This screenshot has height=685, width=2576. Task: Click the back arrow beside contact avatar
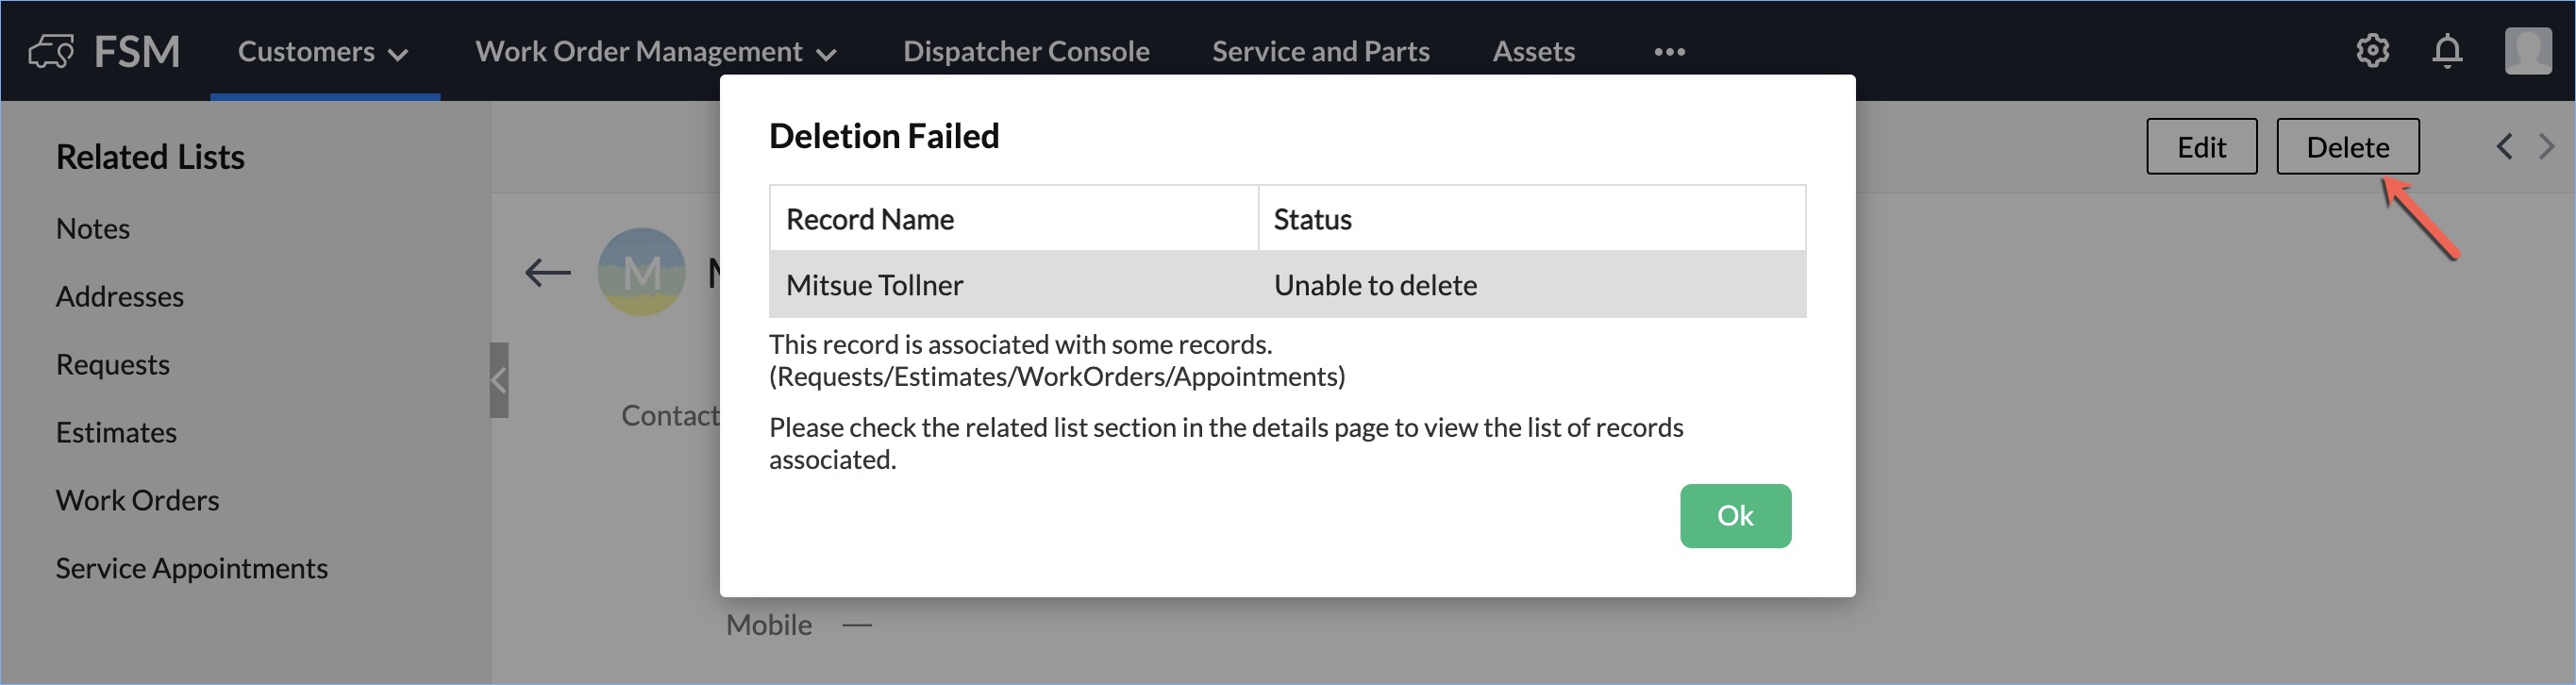coord(547,272)
